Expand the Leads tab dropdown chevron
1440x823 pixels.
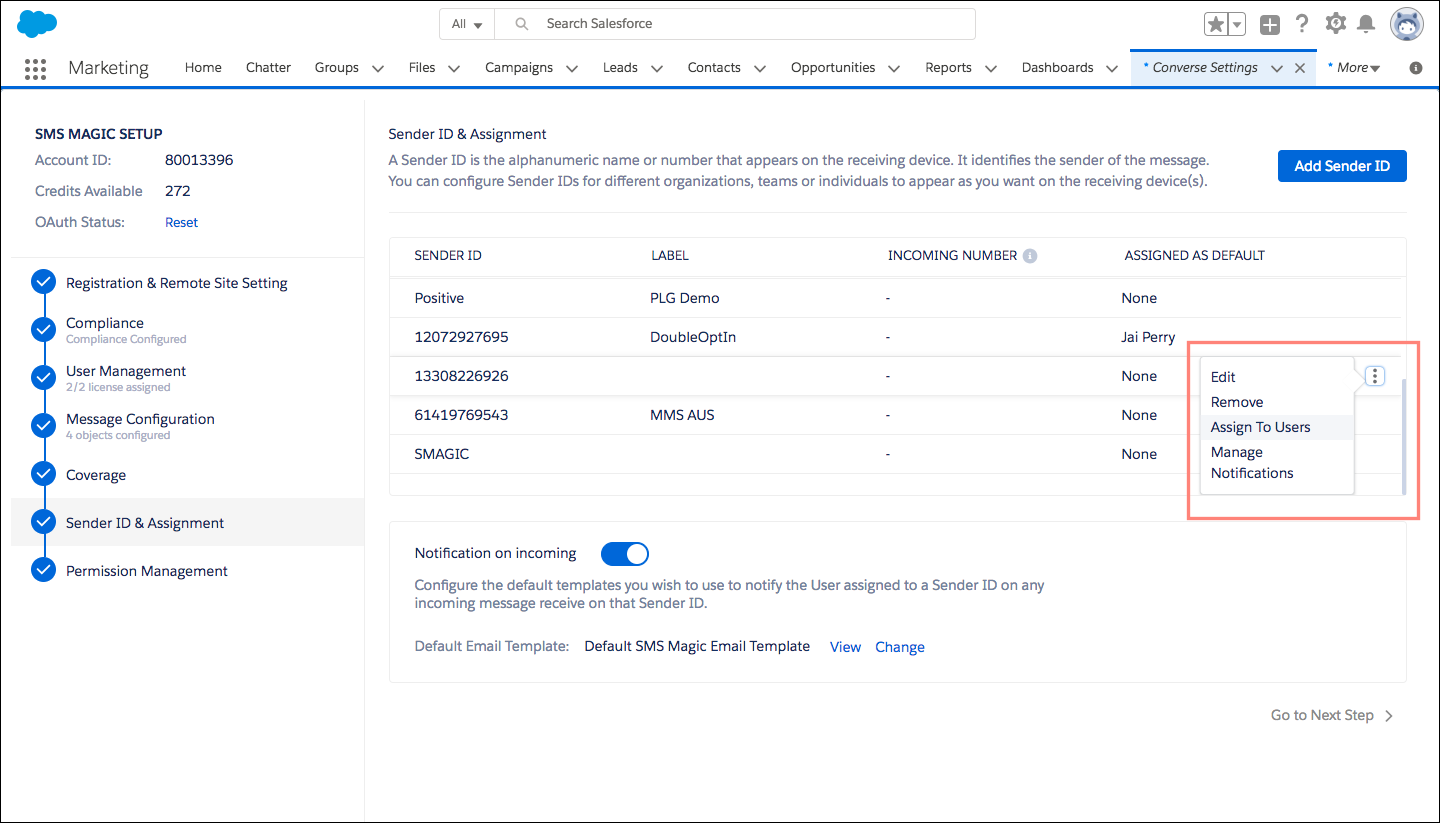coord(657,69)
